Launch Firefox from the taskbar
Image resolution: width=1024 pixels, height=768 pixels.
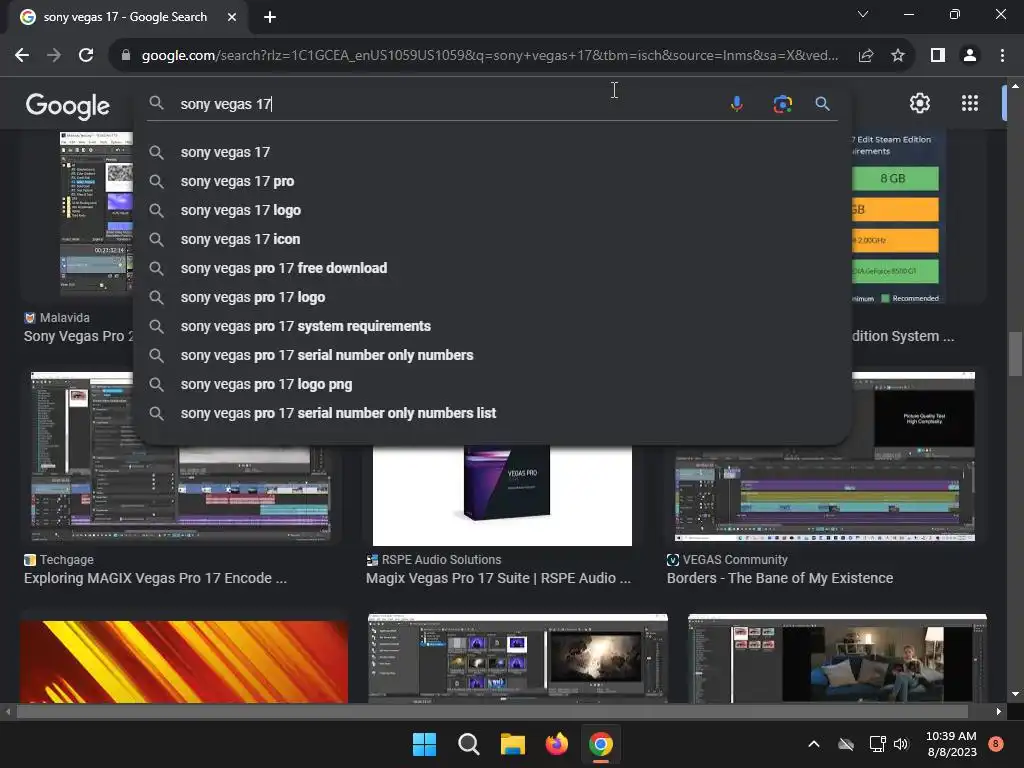(x=556, y=744)
